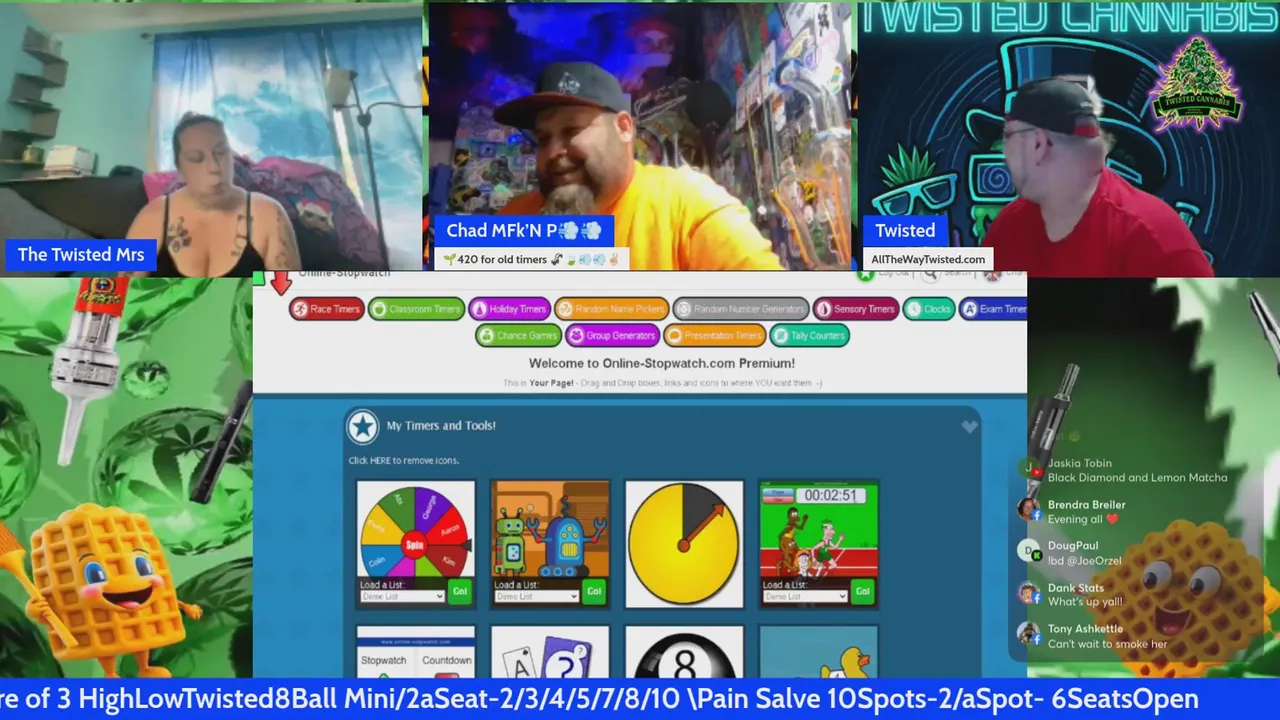Open the Random Number Generators category
The image size is (1280, 720).
tap(740, 309)
